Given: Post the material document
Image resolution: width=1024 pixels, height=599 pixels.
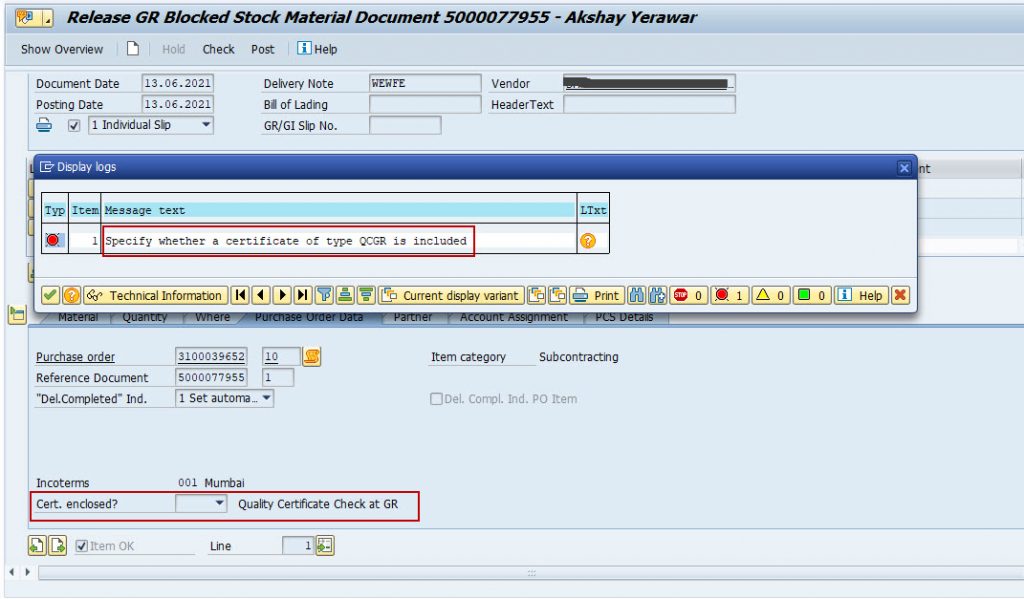Looking at the screenshot, I should tap(263, 49).
